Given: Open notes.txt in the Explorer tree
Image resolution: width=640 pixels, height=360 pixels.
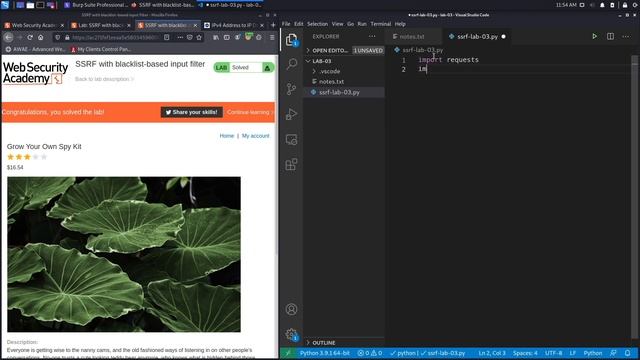Looking at the screenshot, I should (344, 82).
